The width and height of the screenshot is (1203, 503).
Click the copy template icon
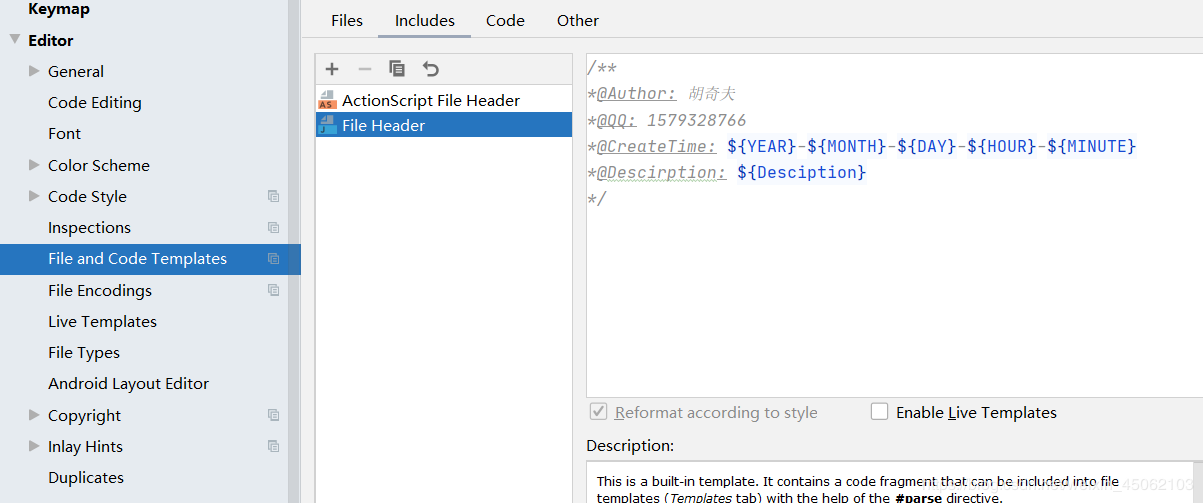(x=397, y=69)
